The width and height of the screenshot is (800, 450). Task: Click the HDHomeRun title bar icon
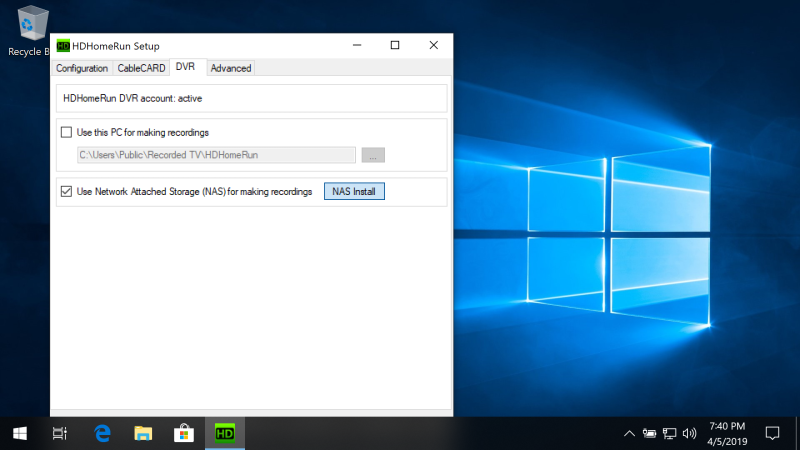click(63, 46)
